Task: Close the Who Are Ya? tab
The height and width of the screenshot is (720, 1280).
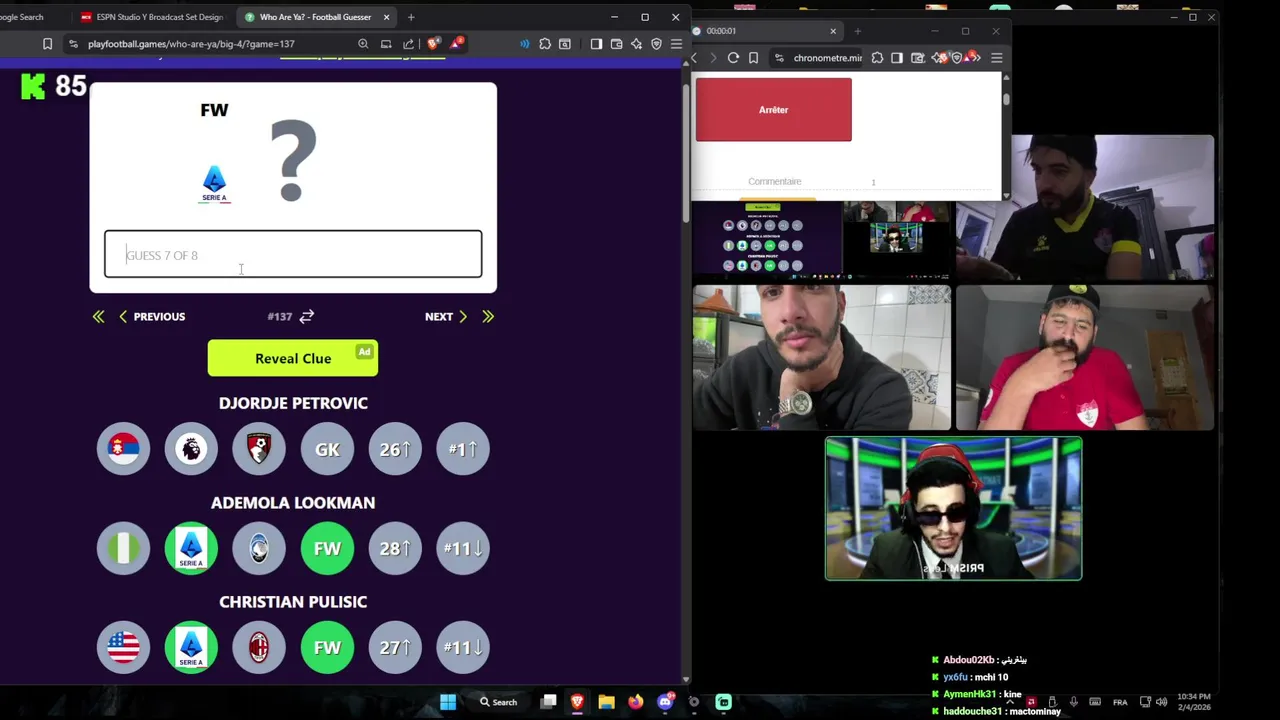Action: (386, 17)
